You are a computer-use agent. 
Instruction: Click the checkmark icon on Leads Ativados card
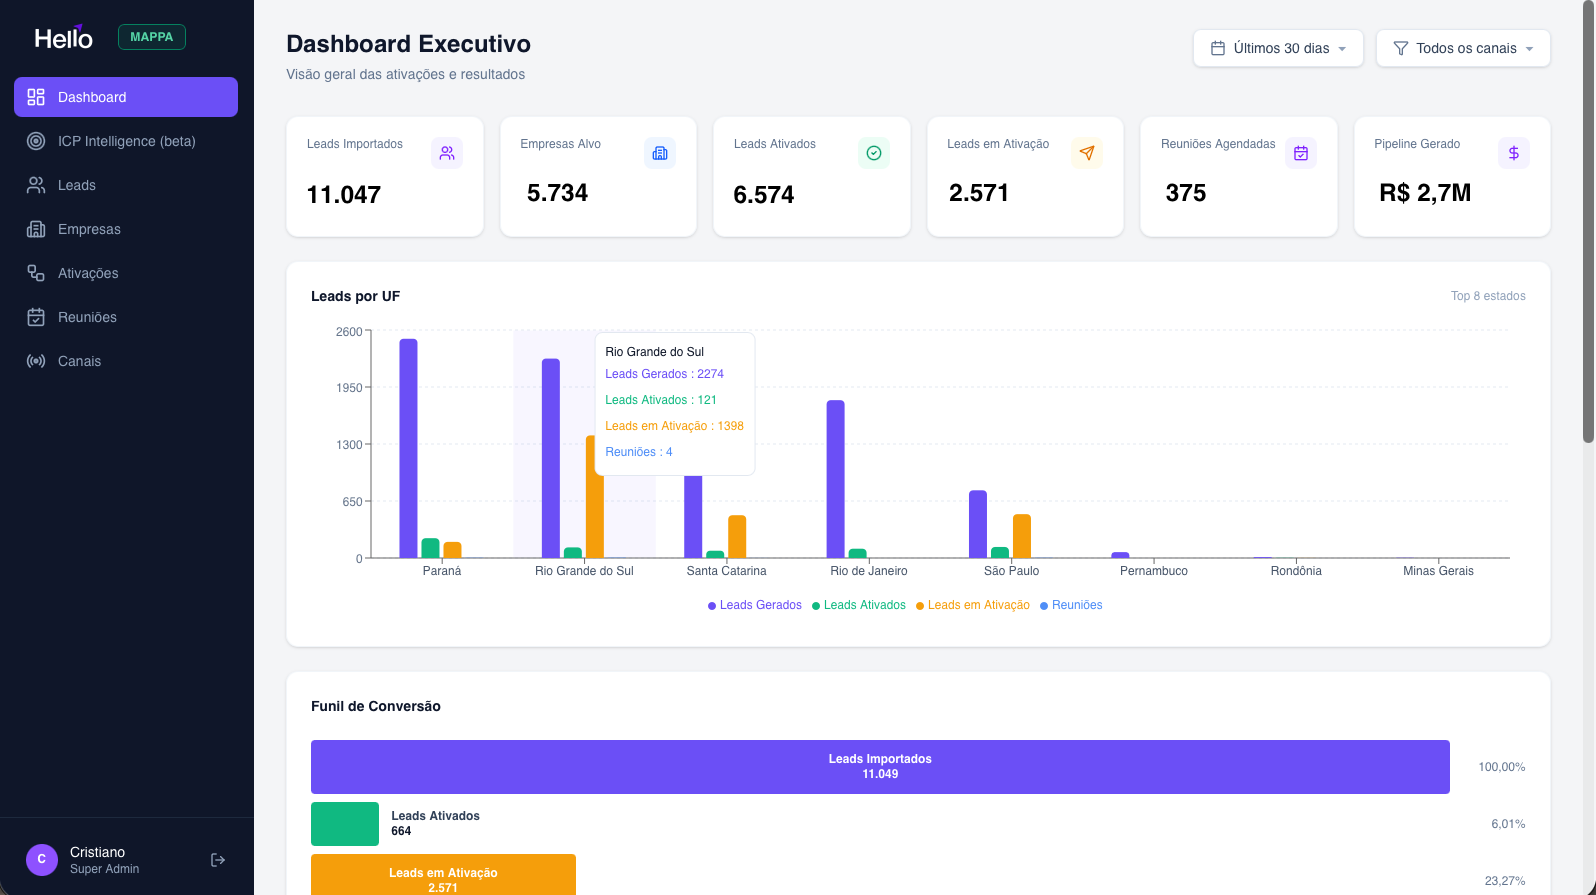(874, 153)
